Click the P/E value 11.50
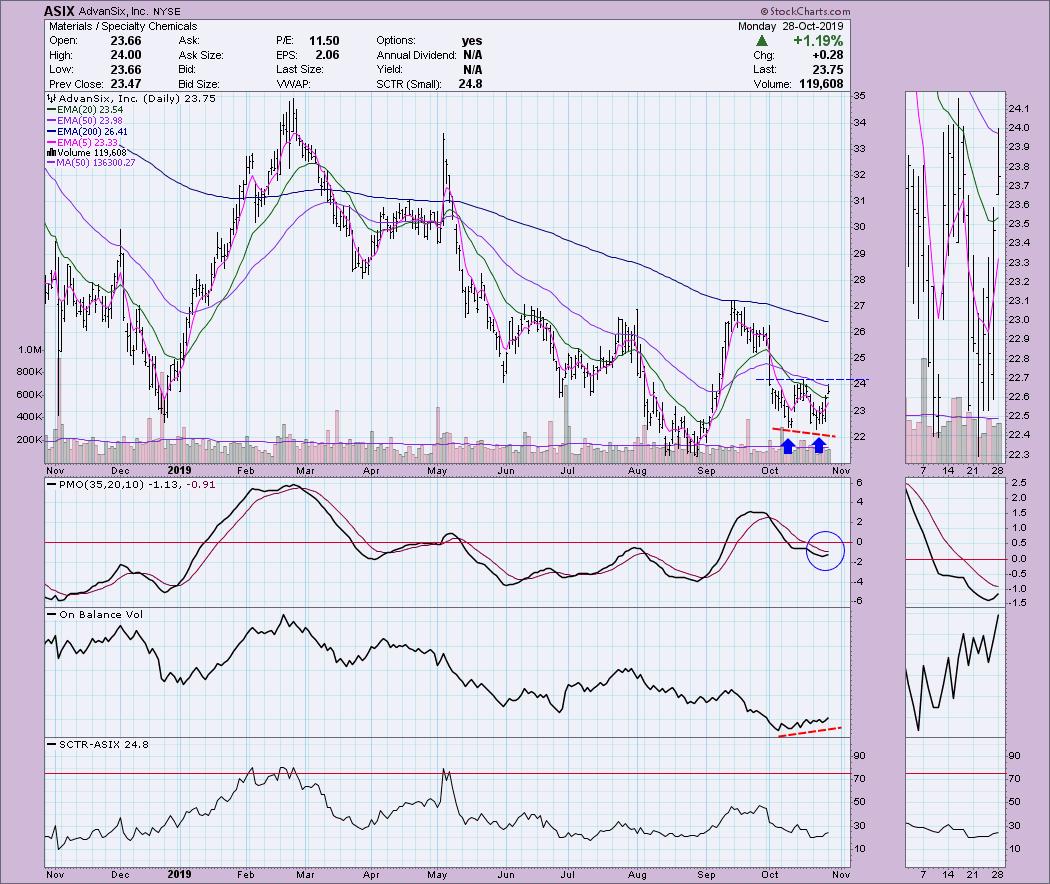1050x884 pixels. 324,41
